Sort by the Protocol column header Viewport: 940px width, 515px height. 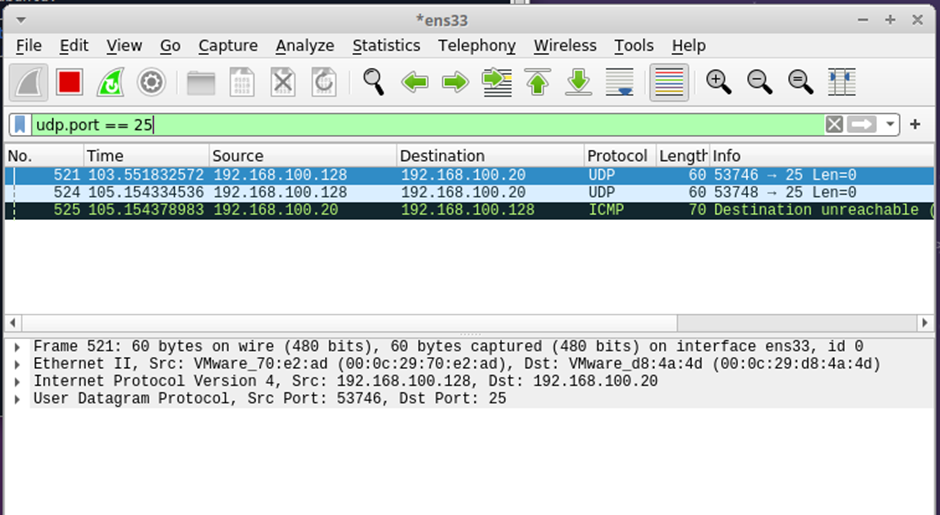click(620, 156)
